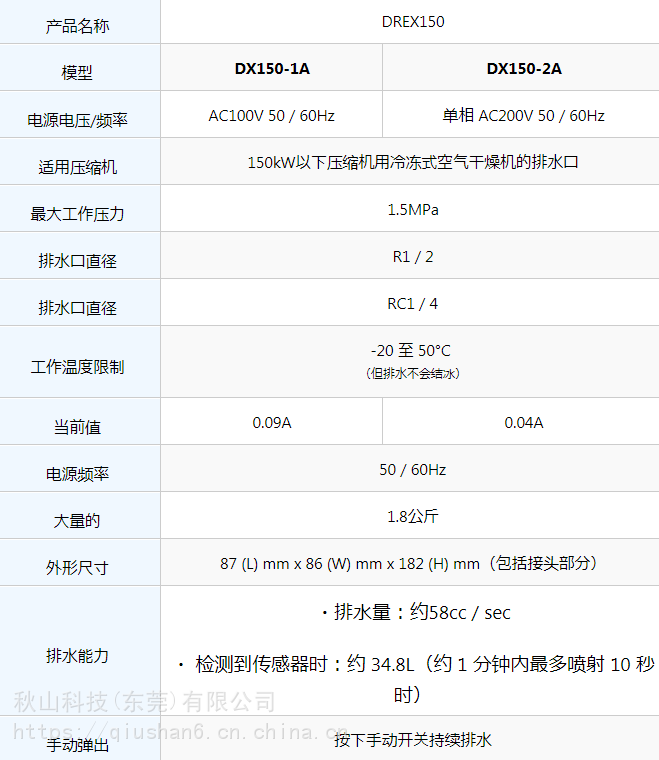This screenshot has width=659, height=760.
Task: Select the 大量的 label
Action: point(77,521)
